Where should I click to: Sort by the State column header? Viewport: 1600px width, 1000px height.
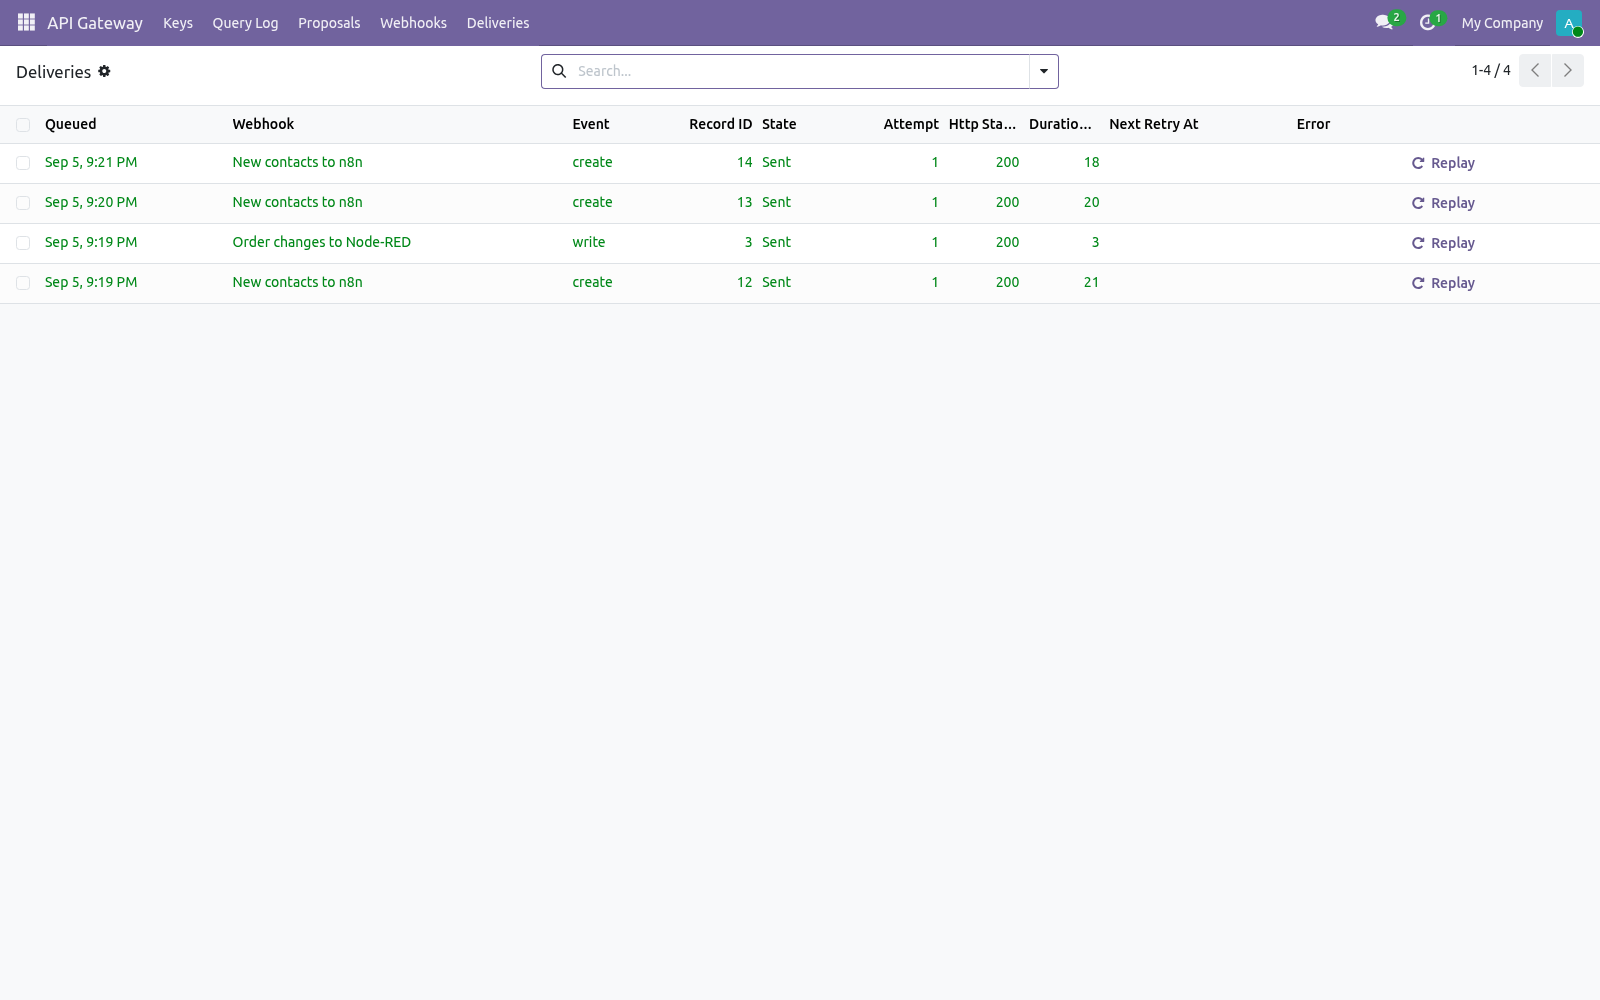(x=779, y=124)
